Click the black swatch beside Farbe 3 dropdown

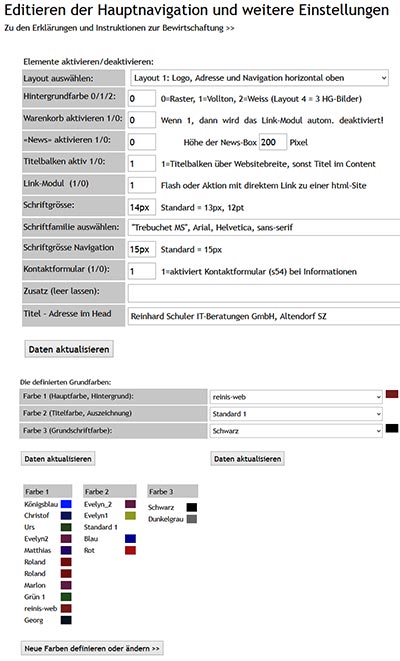(392, 428)
